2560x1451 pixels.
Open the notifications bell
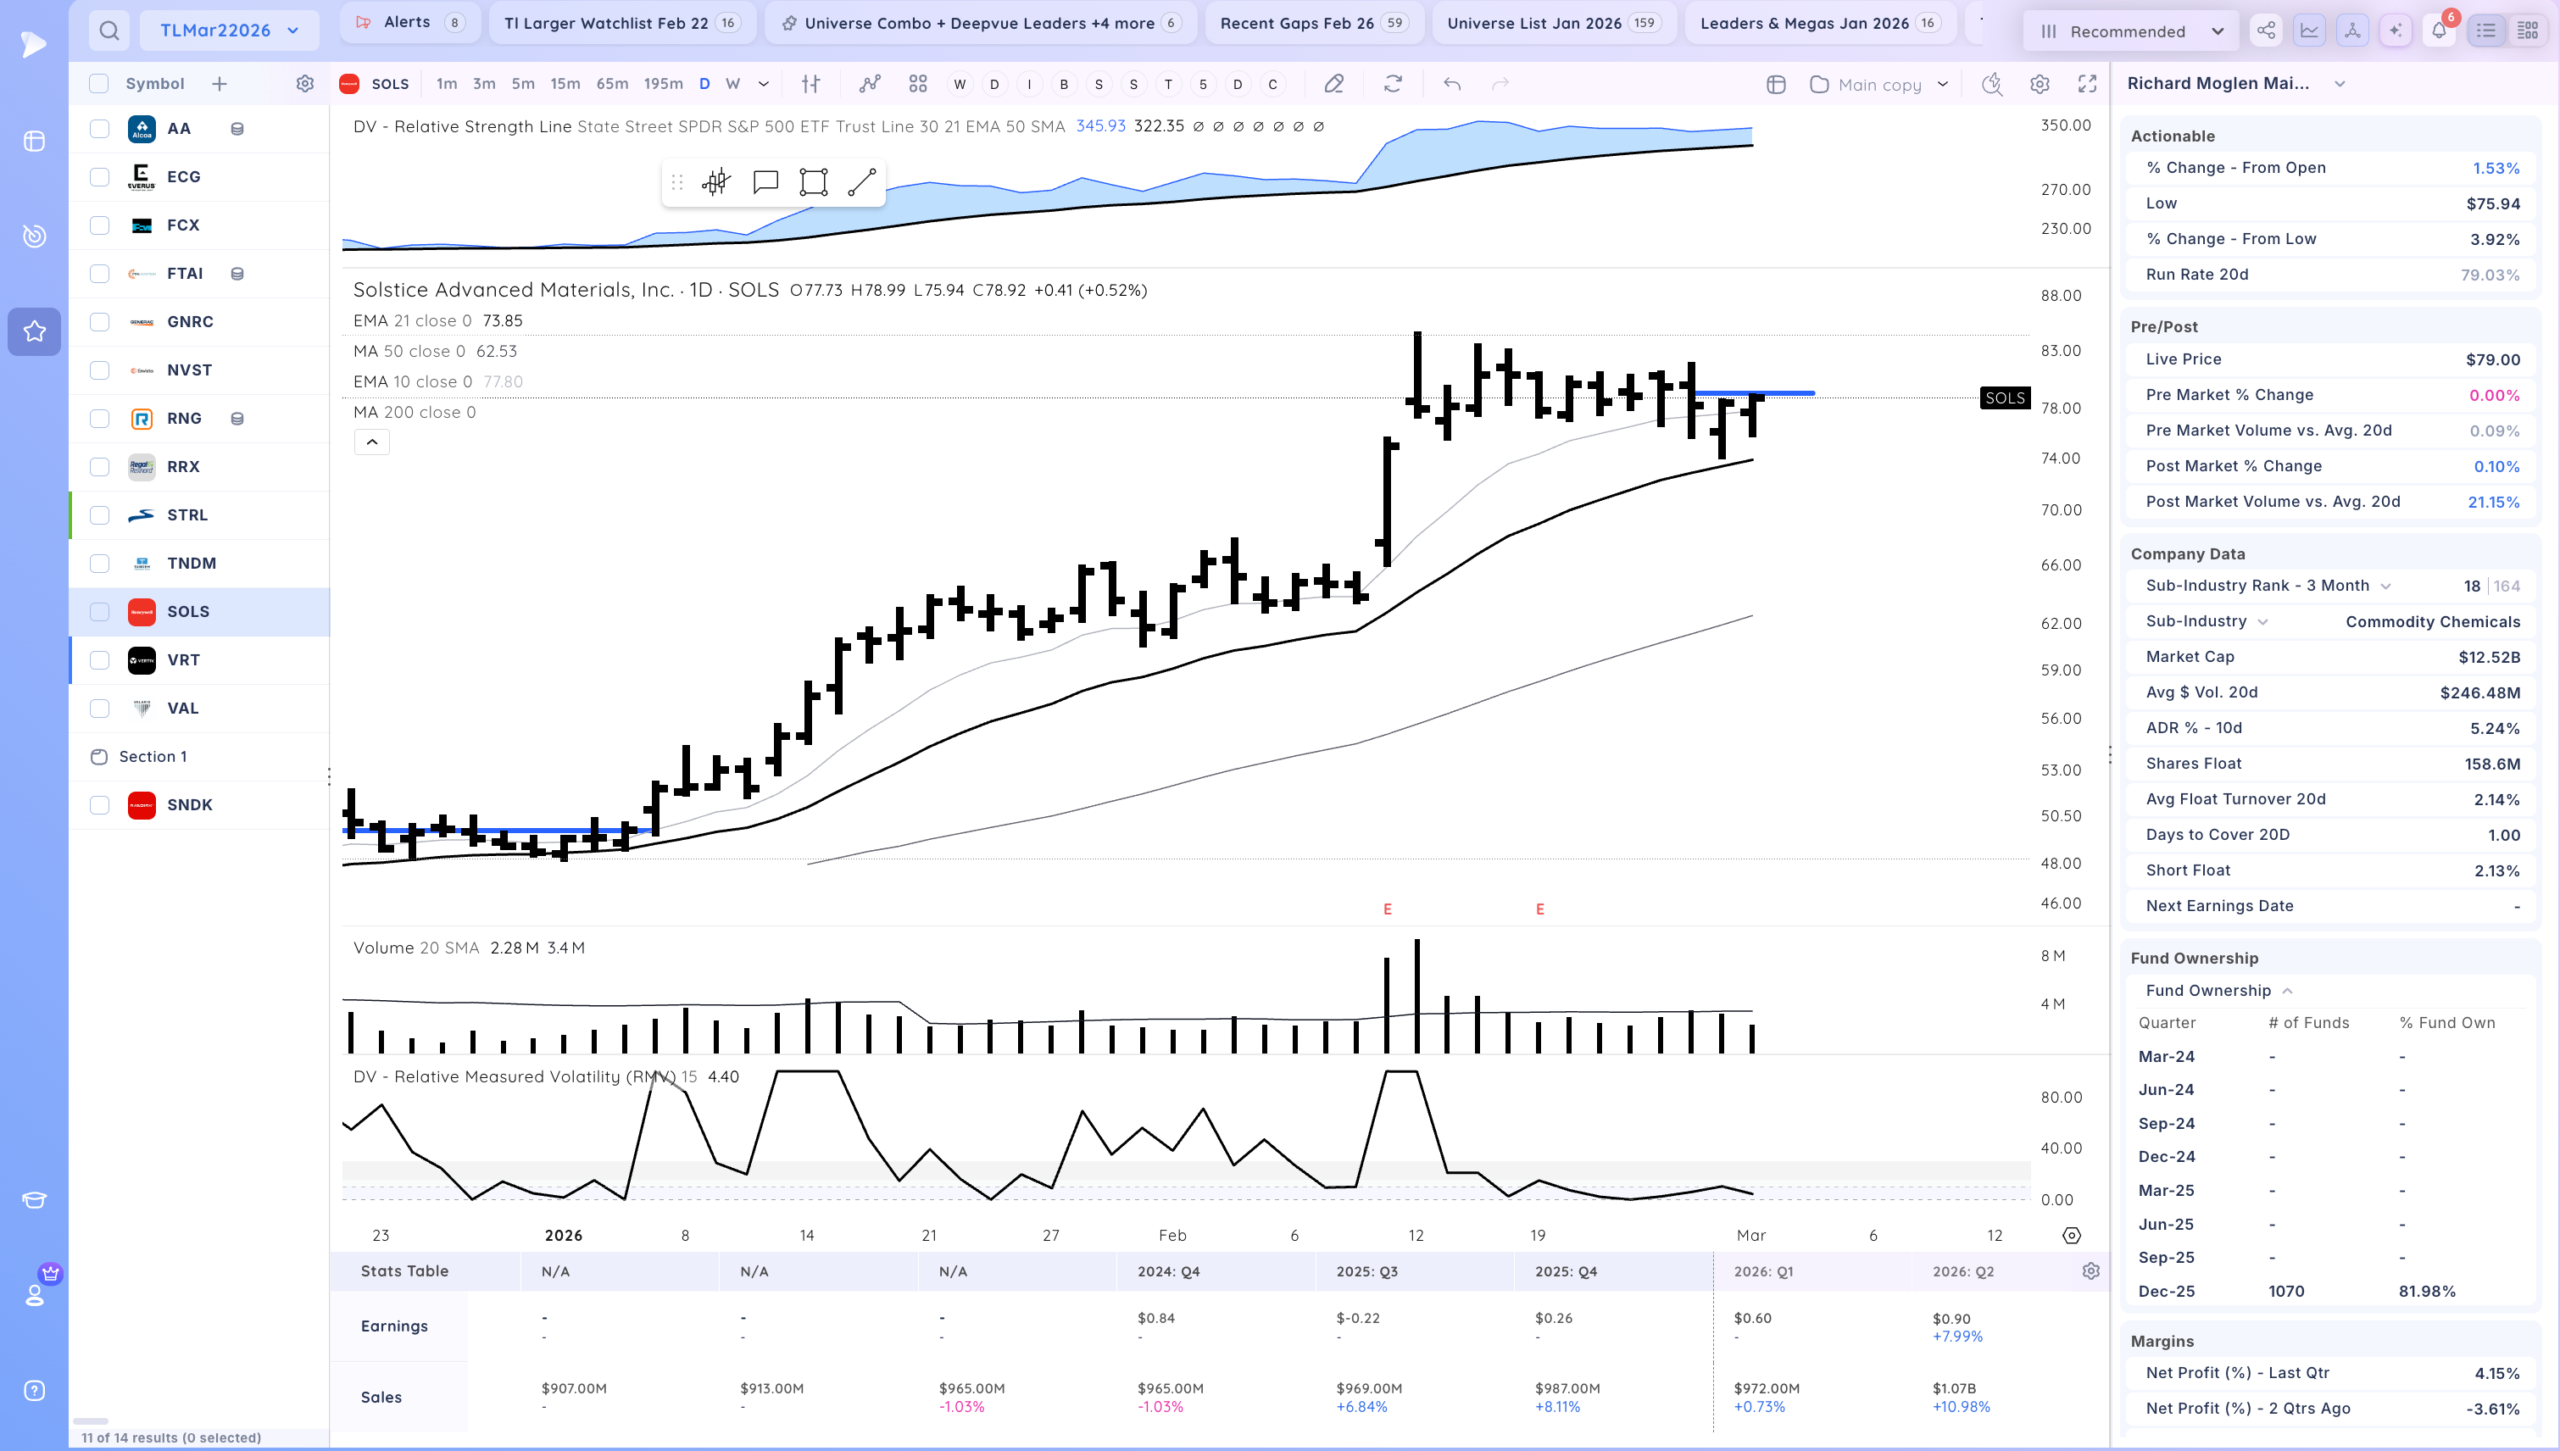tap(2439, 30)
